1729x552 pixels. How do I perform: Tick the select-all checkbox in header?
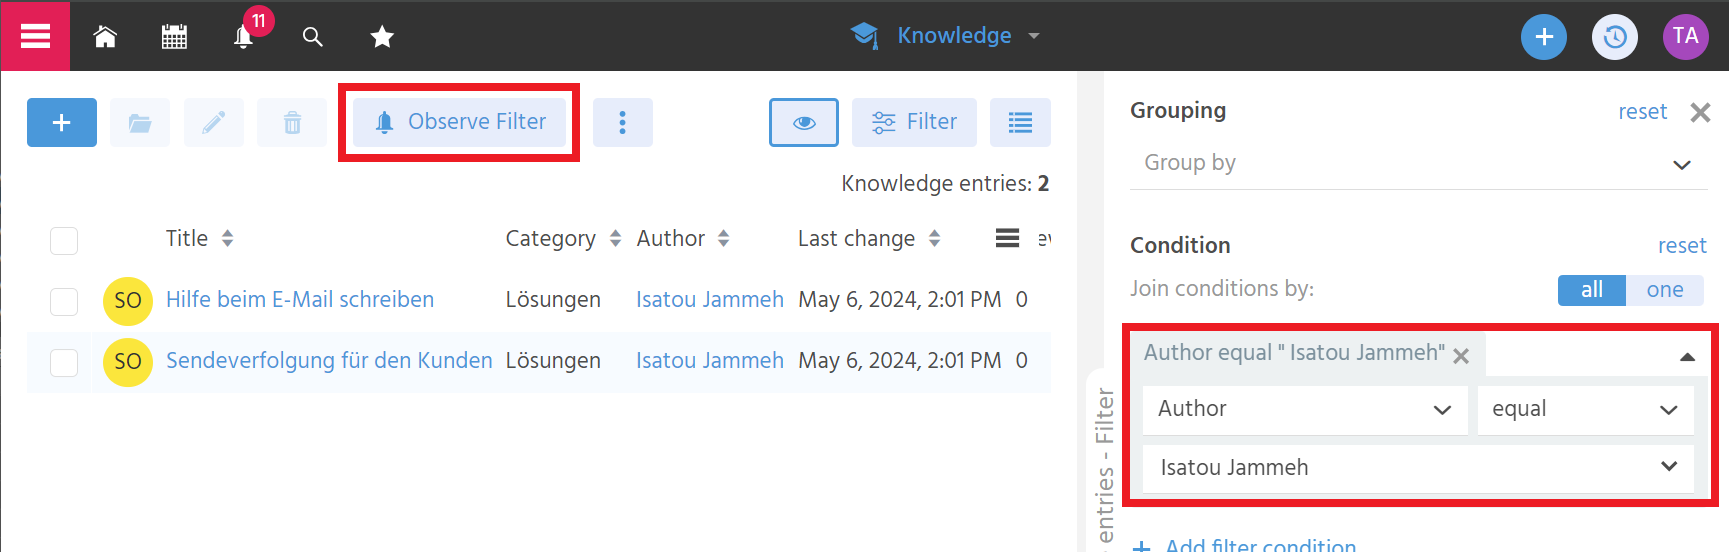point(64,240)
